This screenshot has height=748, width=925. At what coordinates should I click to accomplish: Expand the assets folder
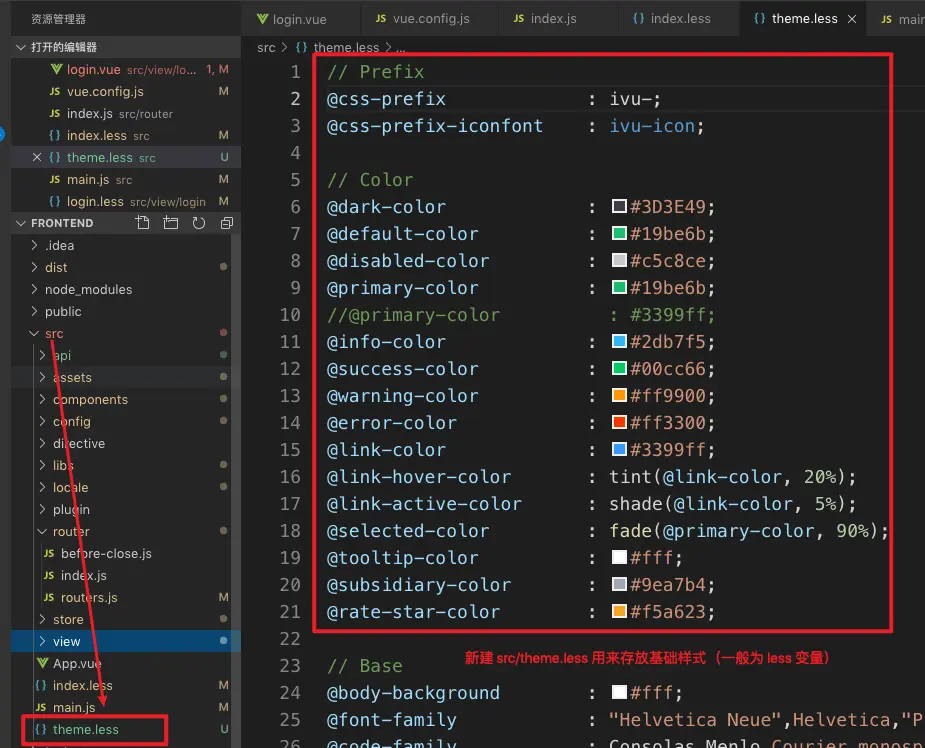(42, 377)
